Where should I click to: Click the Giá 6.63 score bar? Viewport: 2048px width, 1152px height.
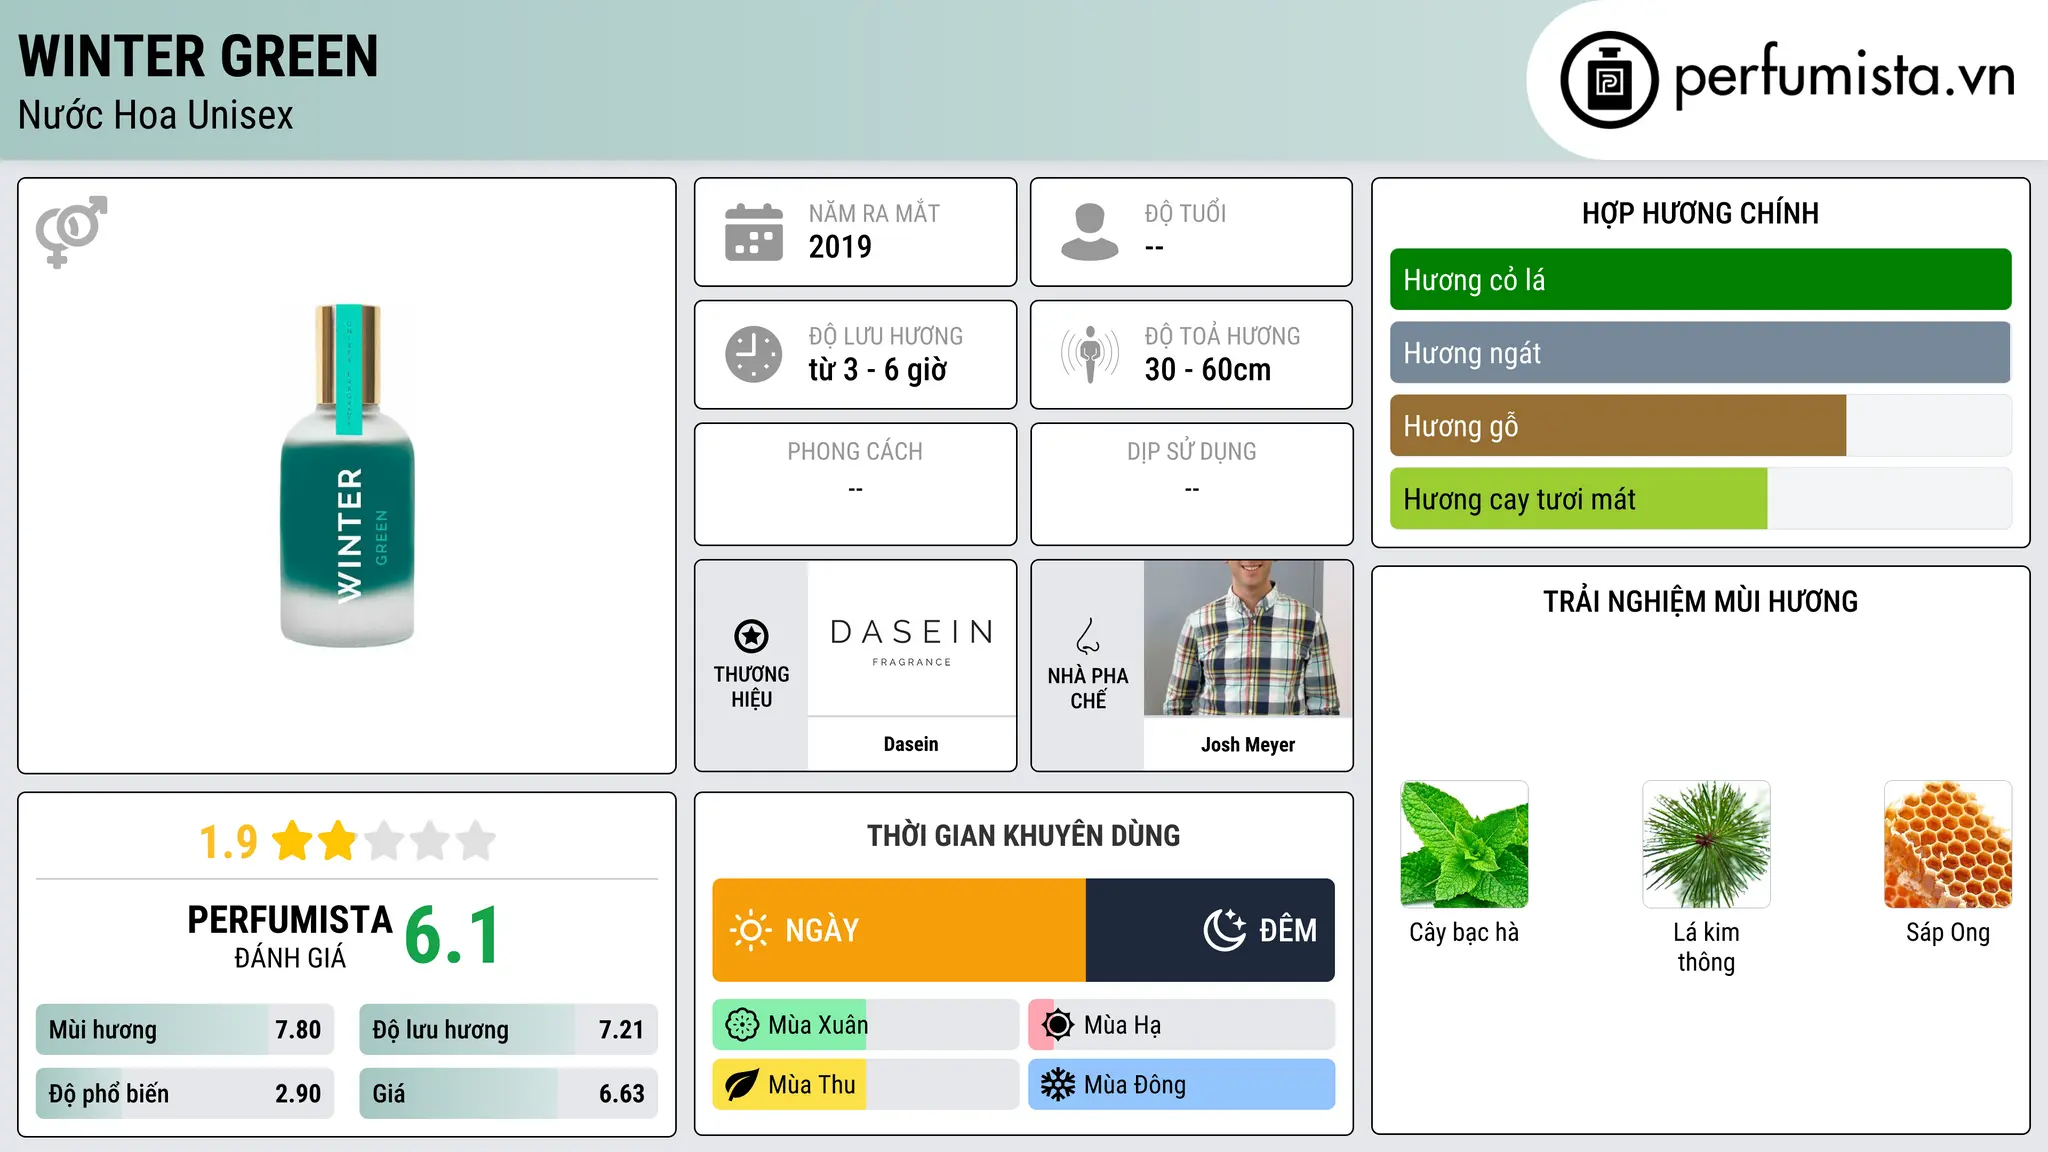click(508, 1094)
